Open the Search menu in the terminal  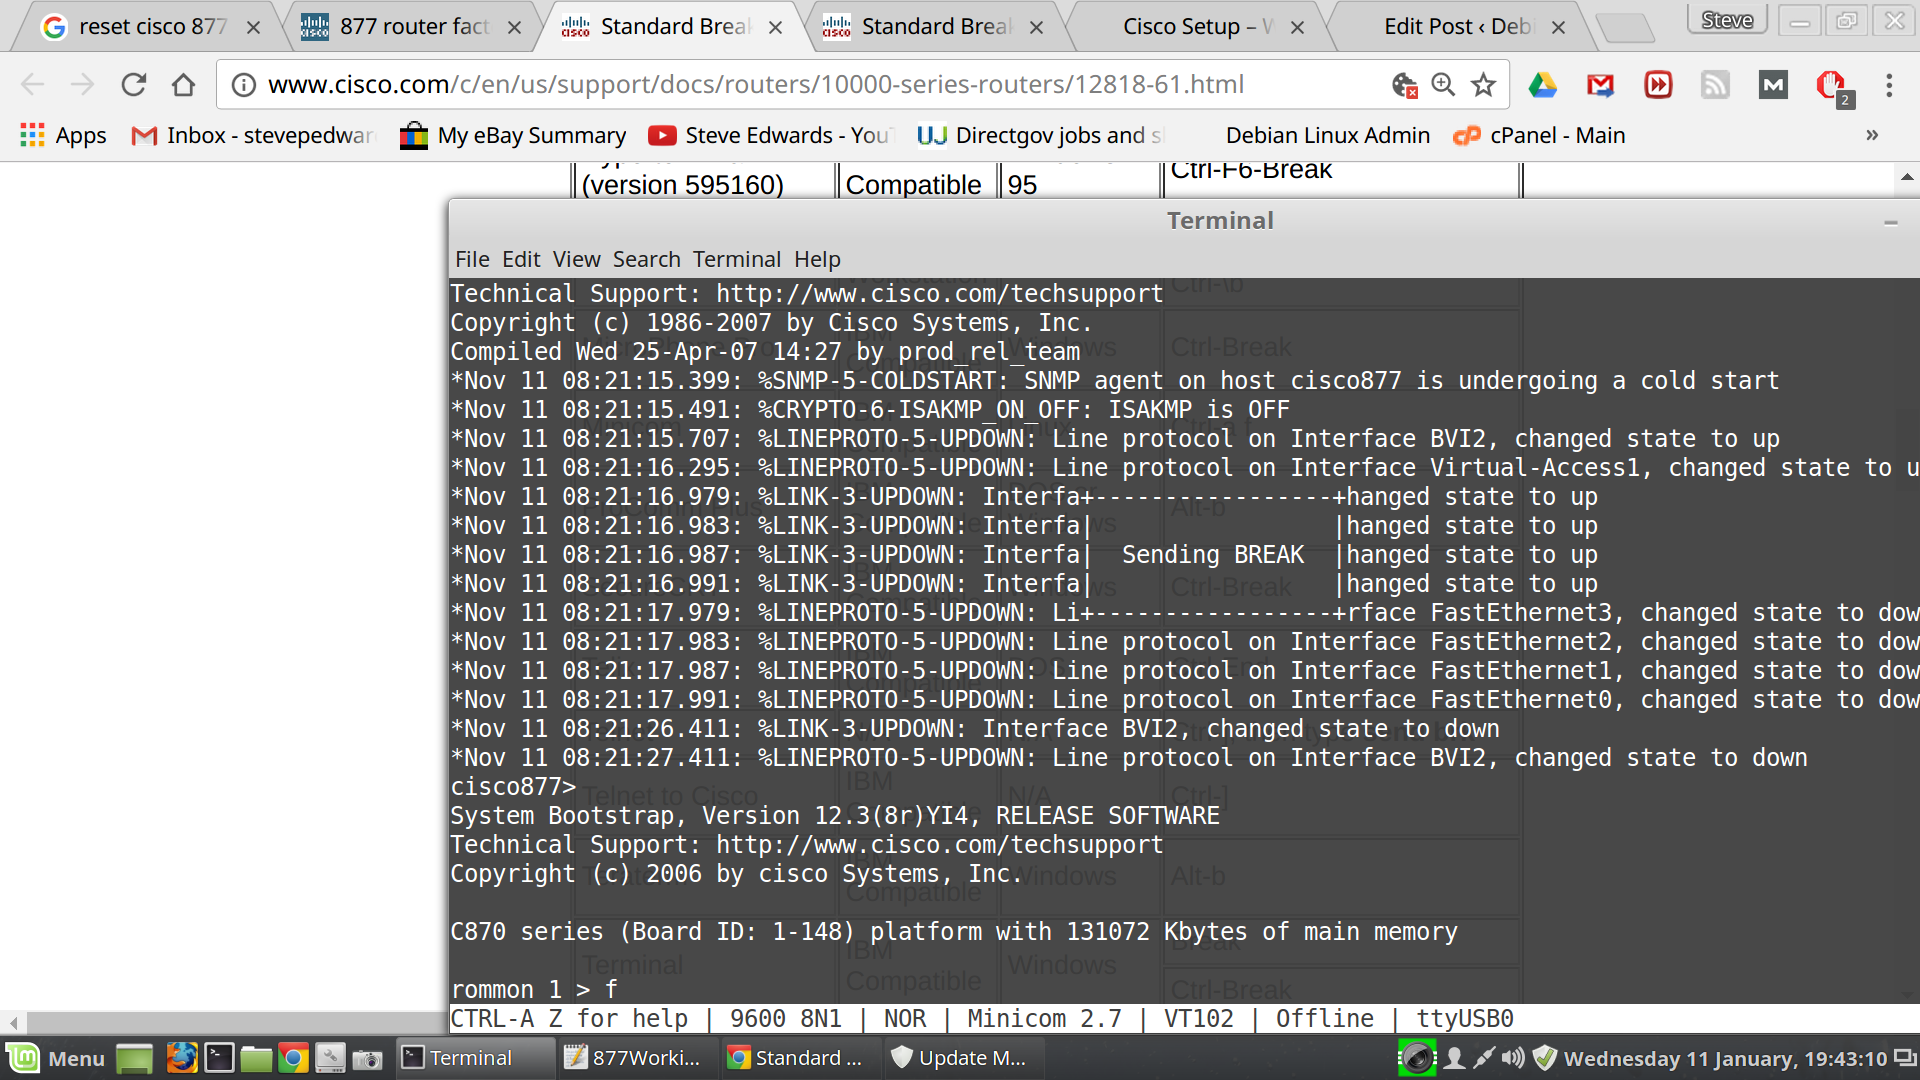tap(646, 259)
